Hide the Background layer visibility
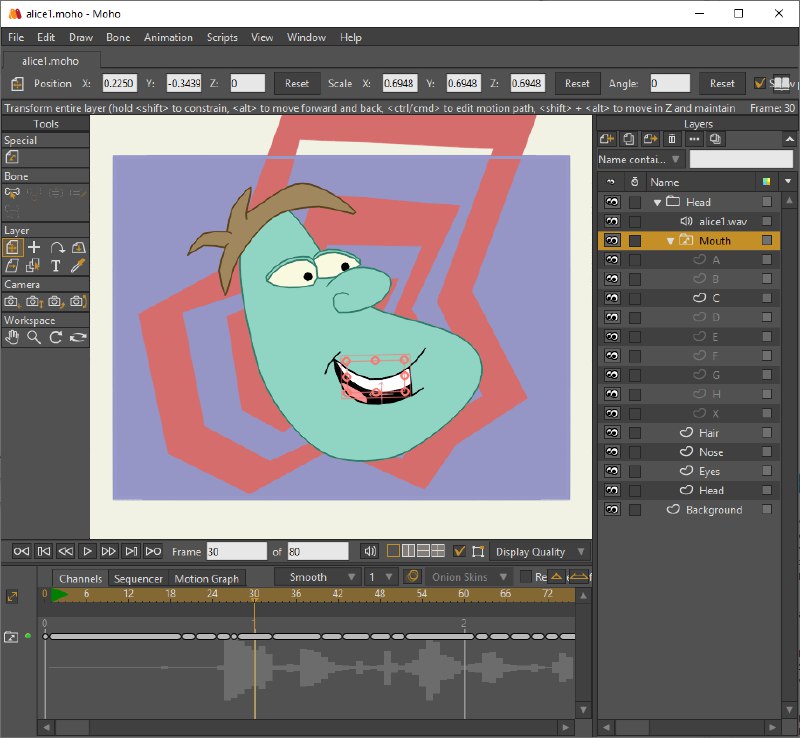 (612, 509)
